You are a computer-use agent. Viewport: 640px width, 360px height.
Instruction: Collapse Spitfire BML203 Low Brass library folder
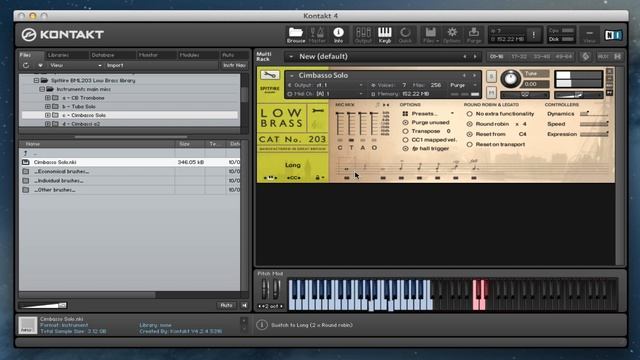click(x=36, y=80)
